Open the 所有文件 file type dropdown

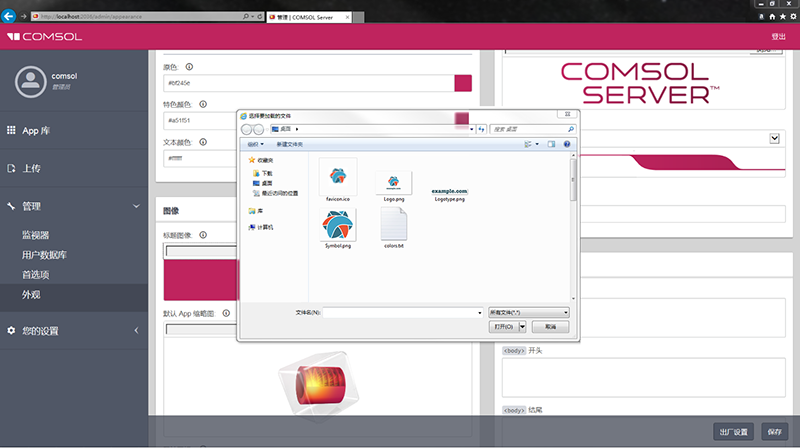tap(529, 312)
